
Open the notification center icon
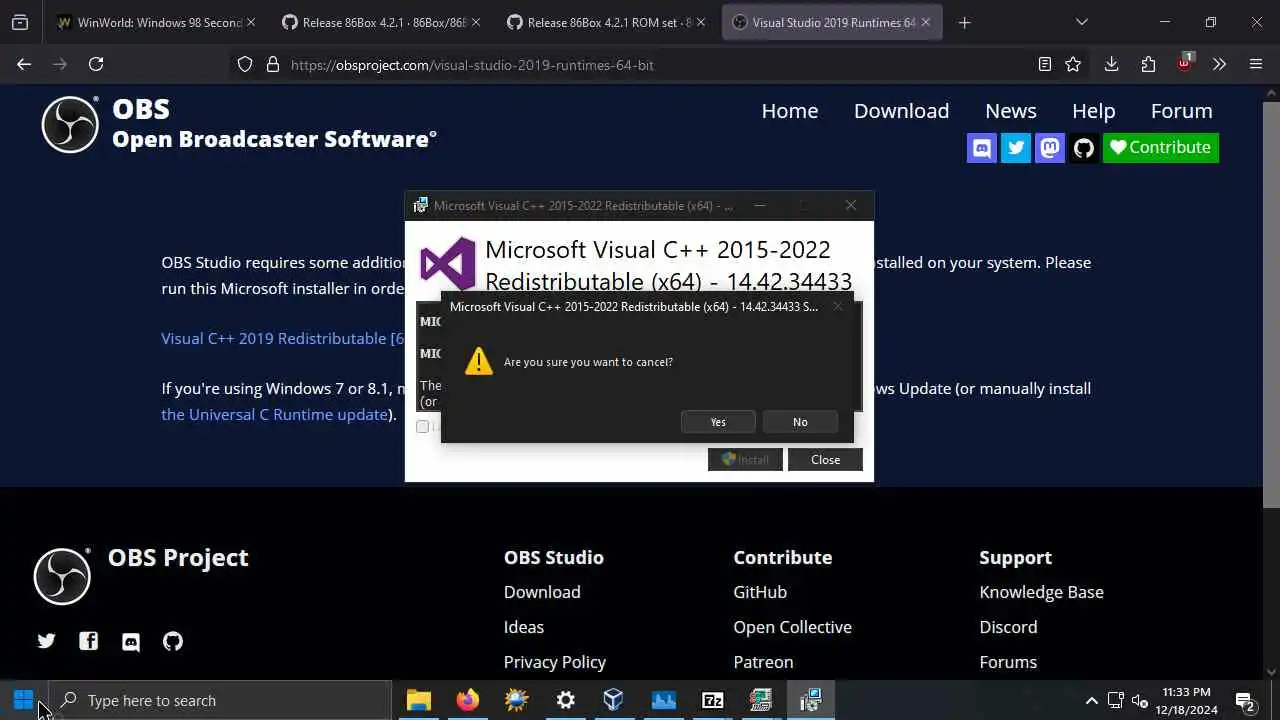point(1245,700)
